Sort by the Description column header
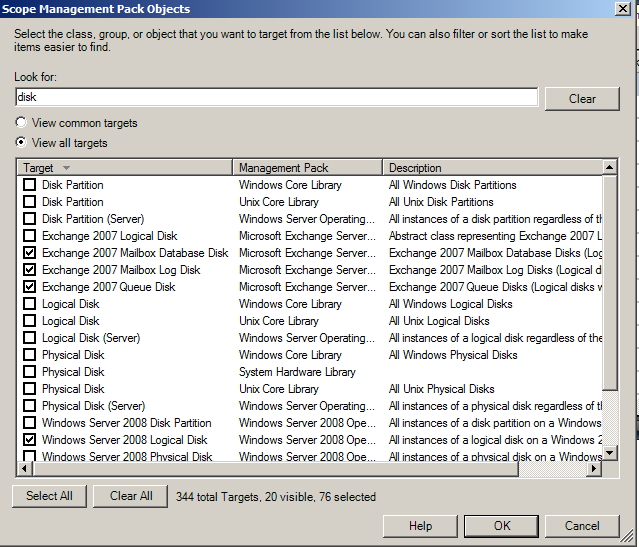The image size is (639, 547). pos(492,168)
